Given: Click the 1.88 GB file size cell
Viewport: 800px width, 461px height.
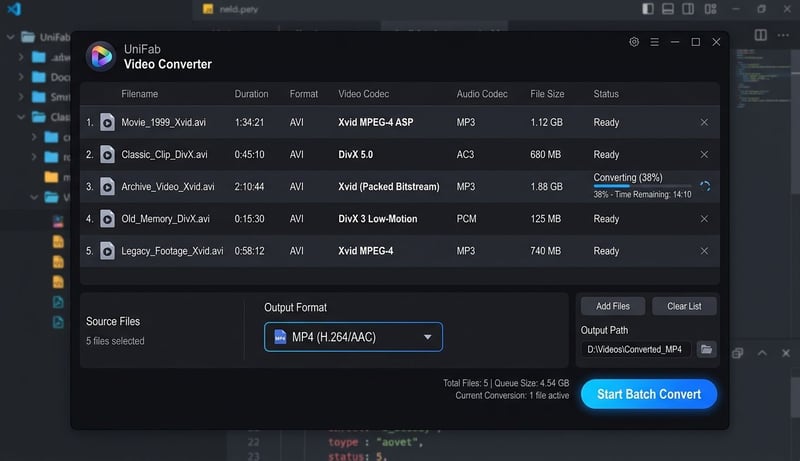Looking at the screenshot, I should [x=546, y=187].
